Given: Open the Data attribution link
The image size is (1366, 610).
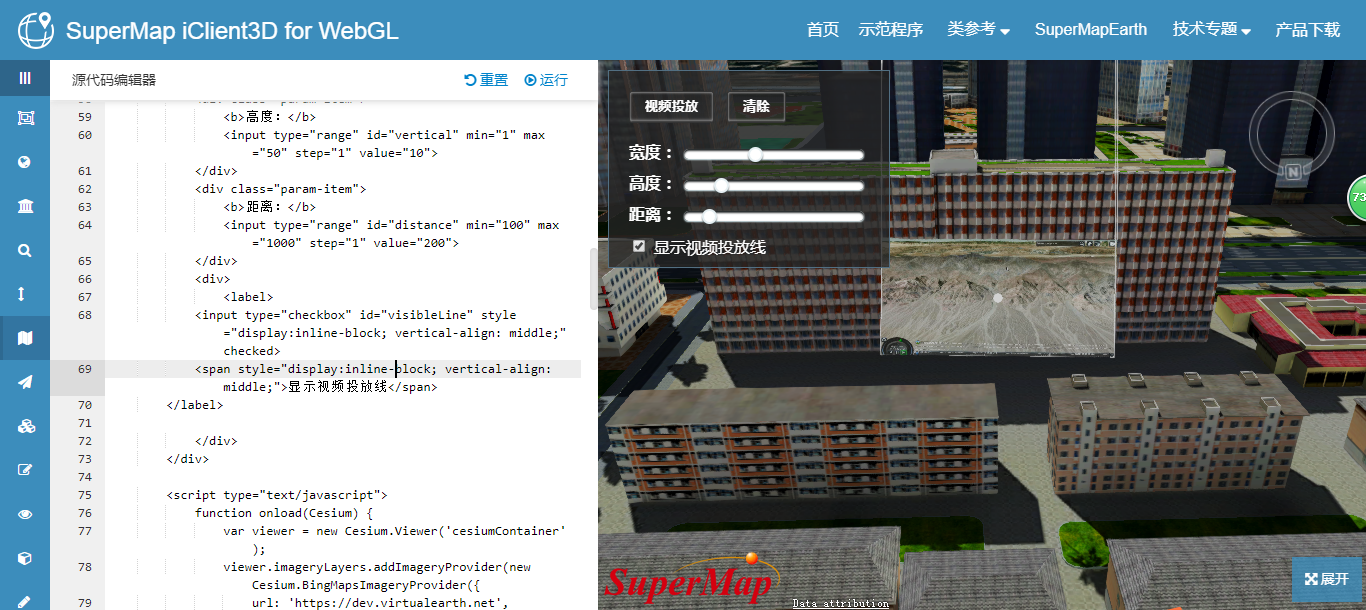Looking at the screenshot, I should pos(840,603).
